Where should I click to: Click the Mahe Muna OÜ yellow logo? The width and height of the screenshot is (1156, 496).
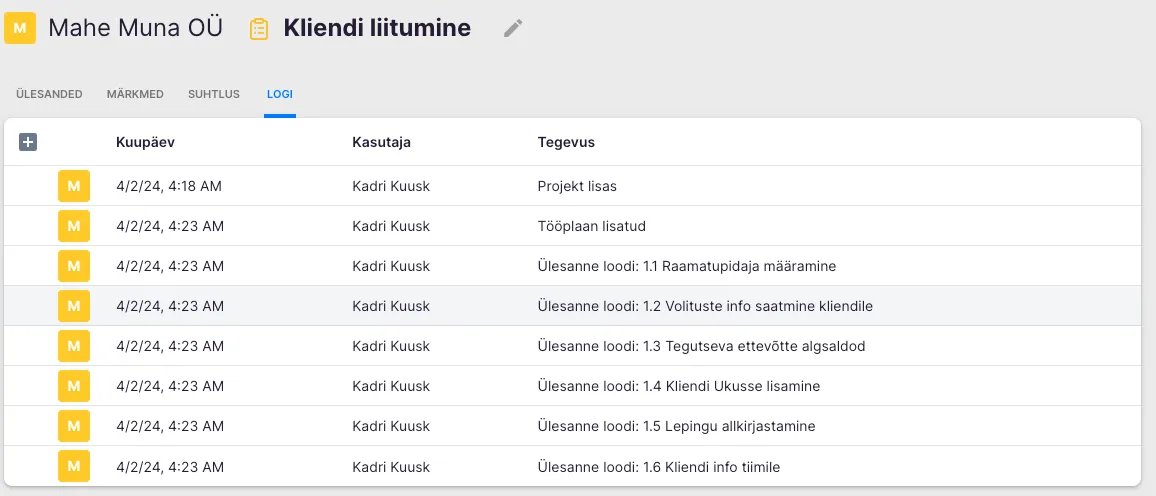coord(20,28)
